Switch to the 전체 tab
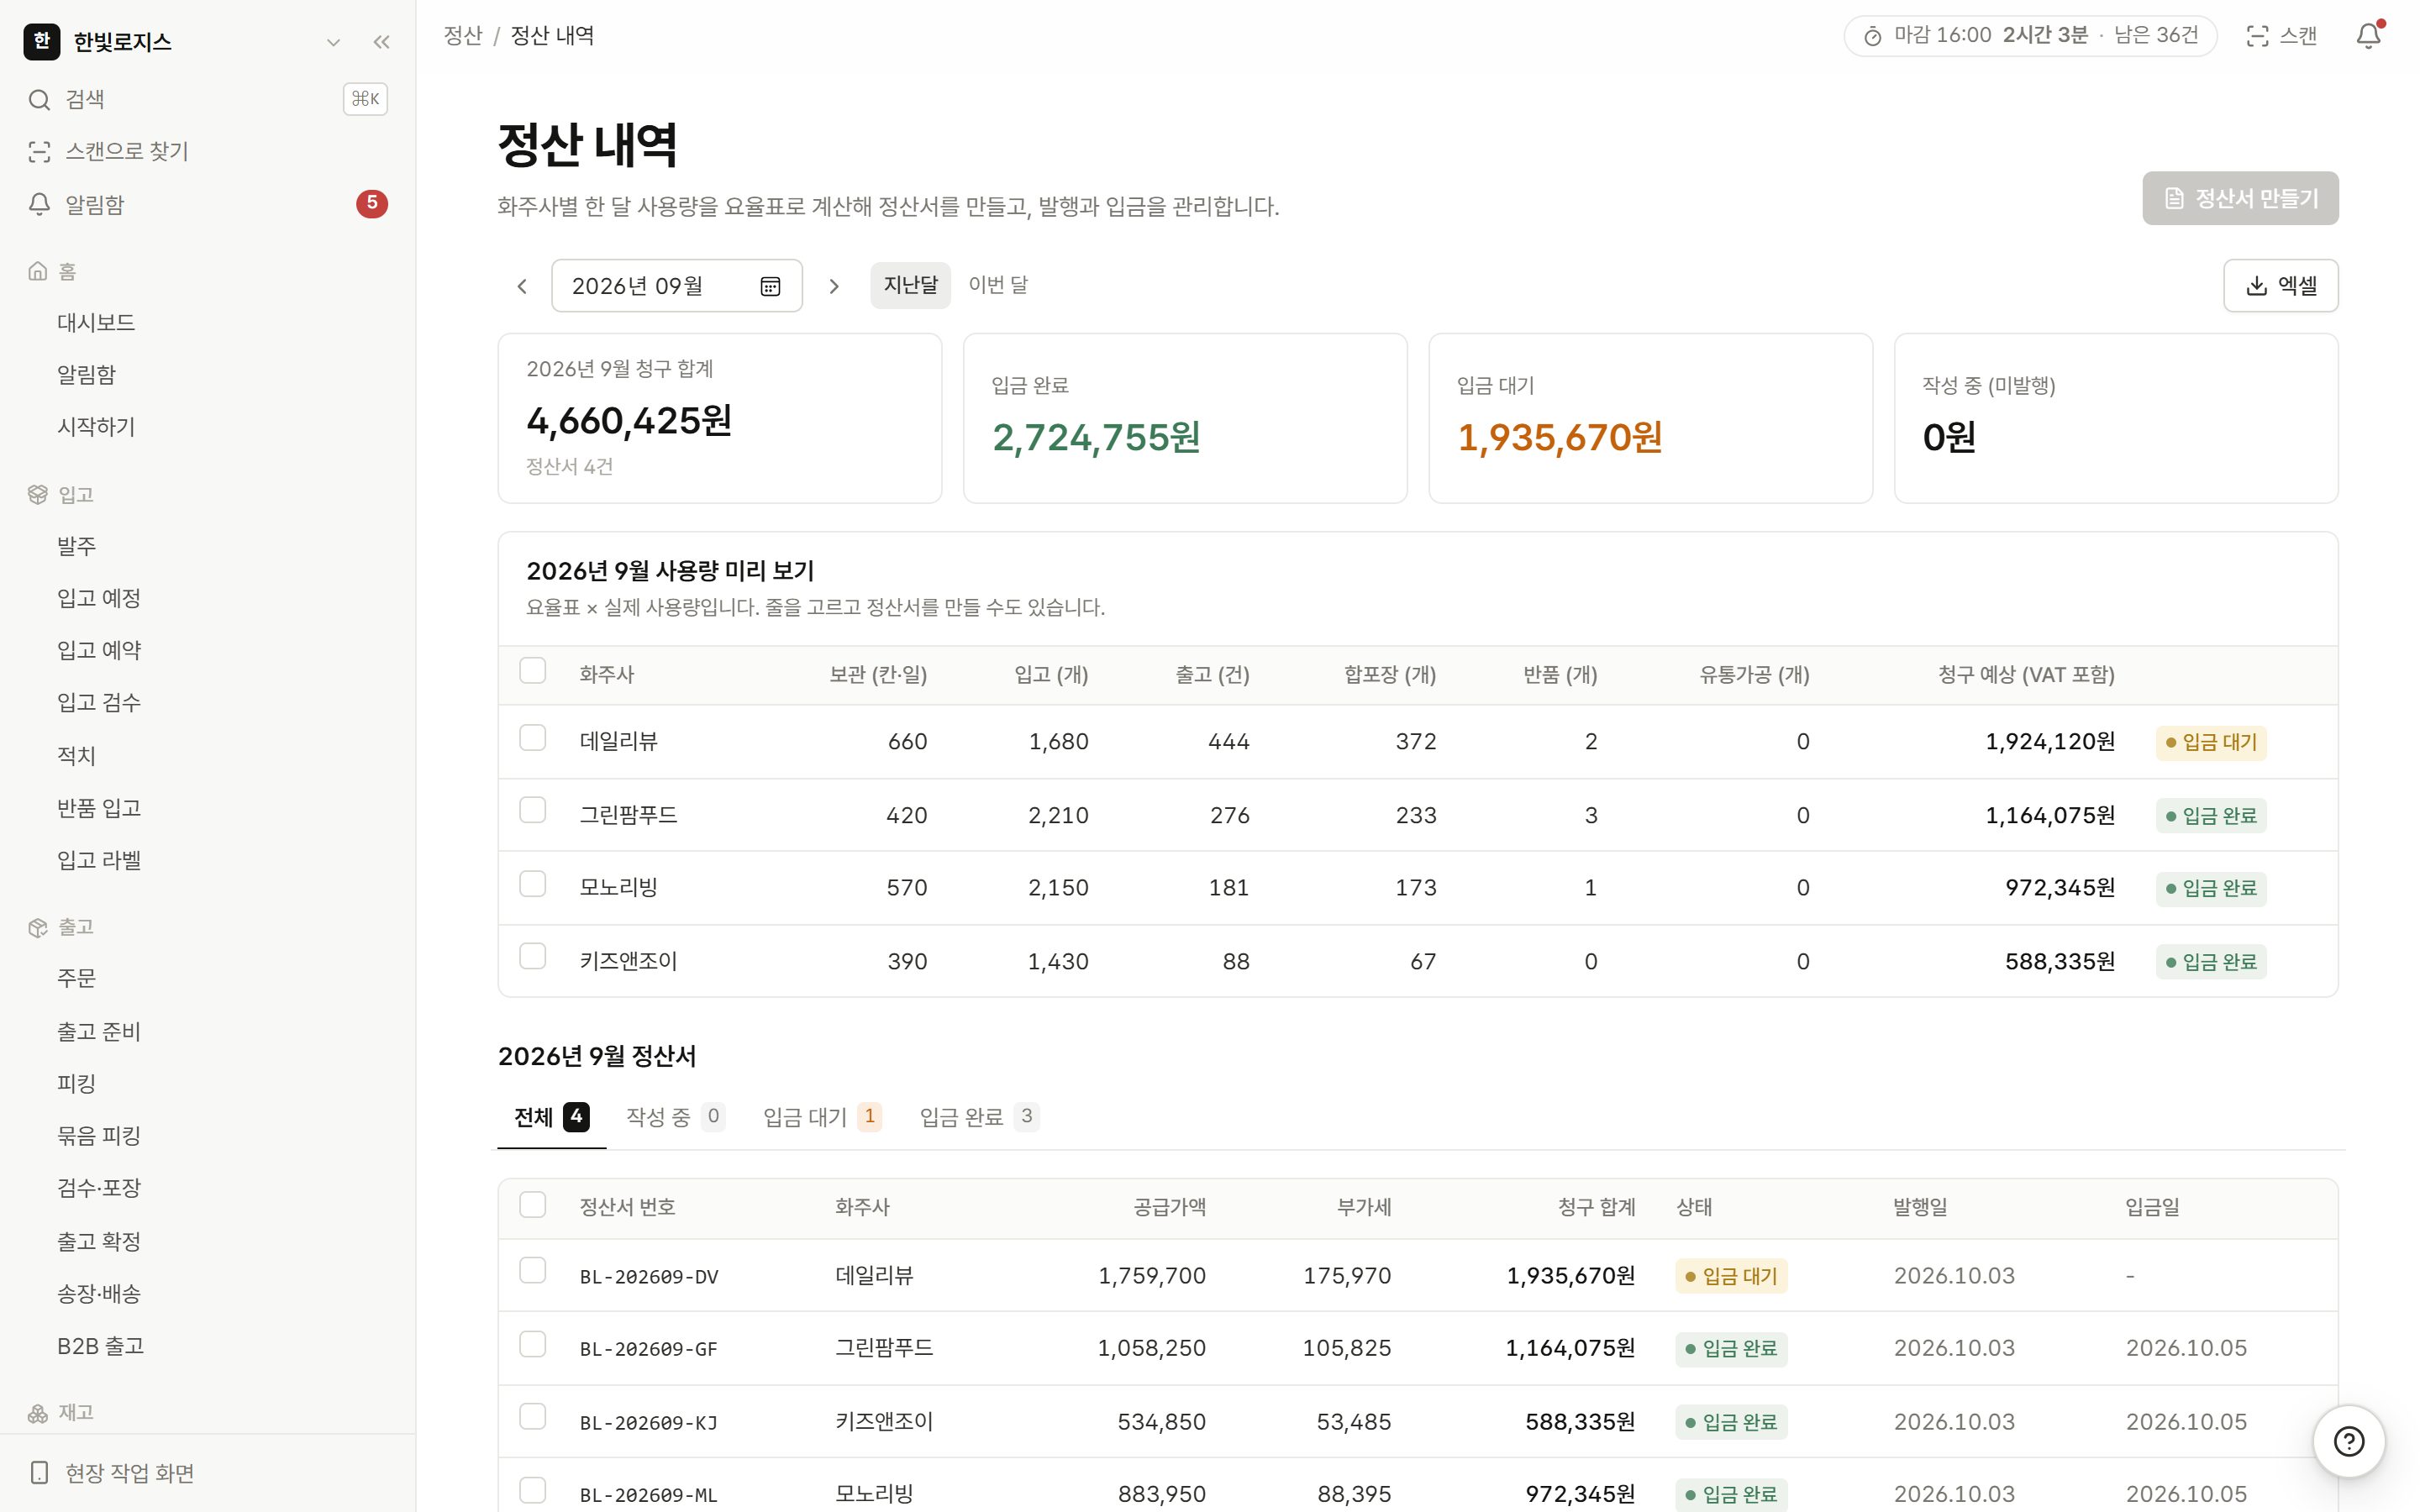 pos(551,1117)
